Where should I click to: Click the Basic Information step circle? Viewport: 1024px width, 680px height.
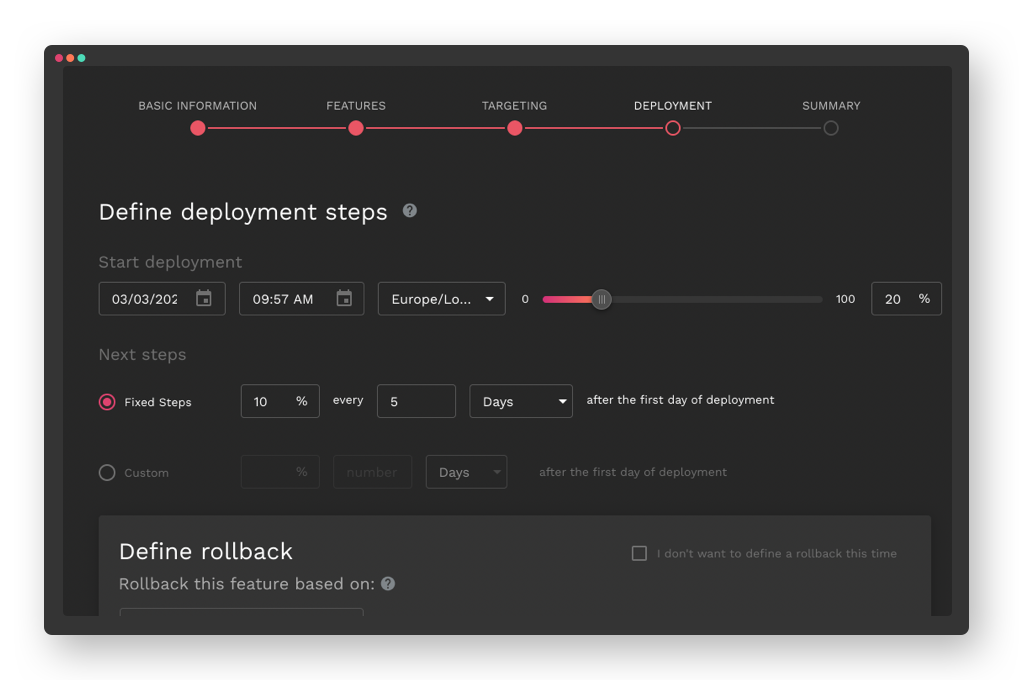pyautogui.click(x=198, y=128)
